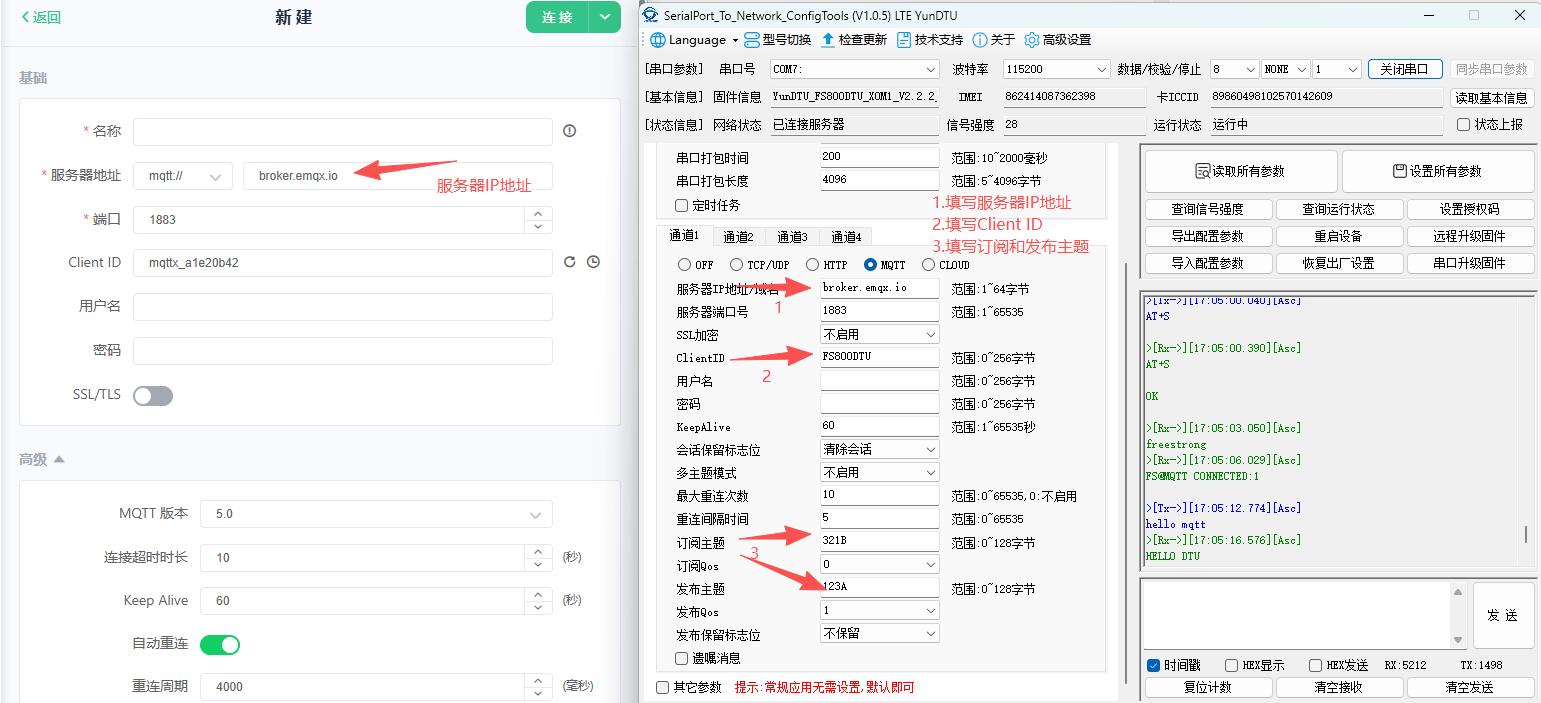Check the 状态上报 checkbox
The width and height of the screenshot is (1541, 703).
coord(1464,125)
